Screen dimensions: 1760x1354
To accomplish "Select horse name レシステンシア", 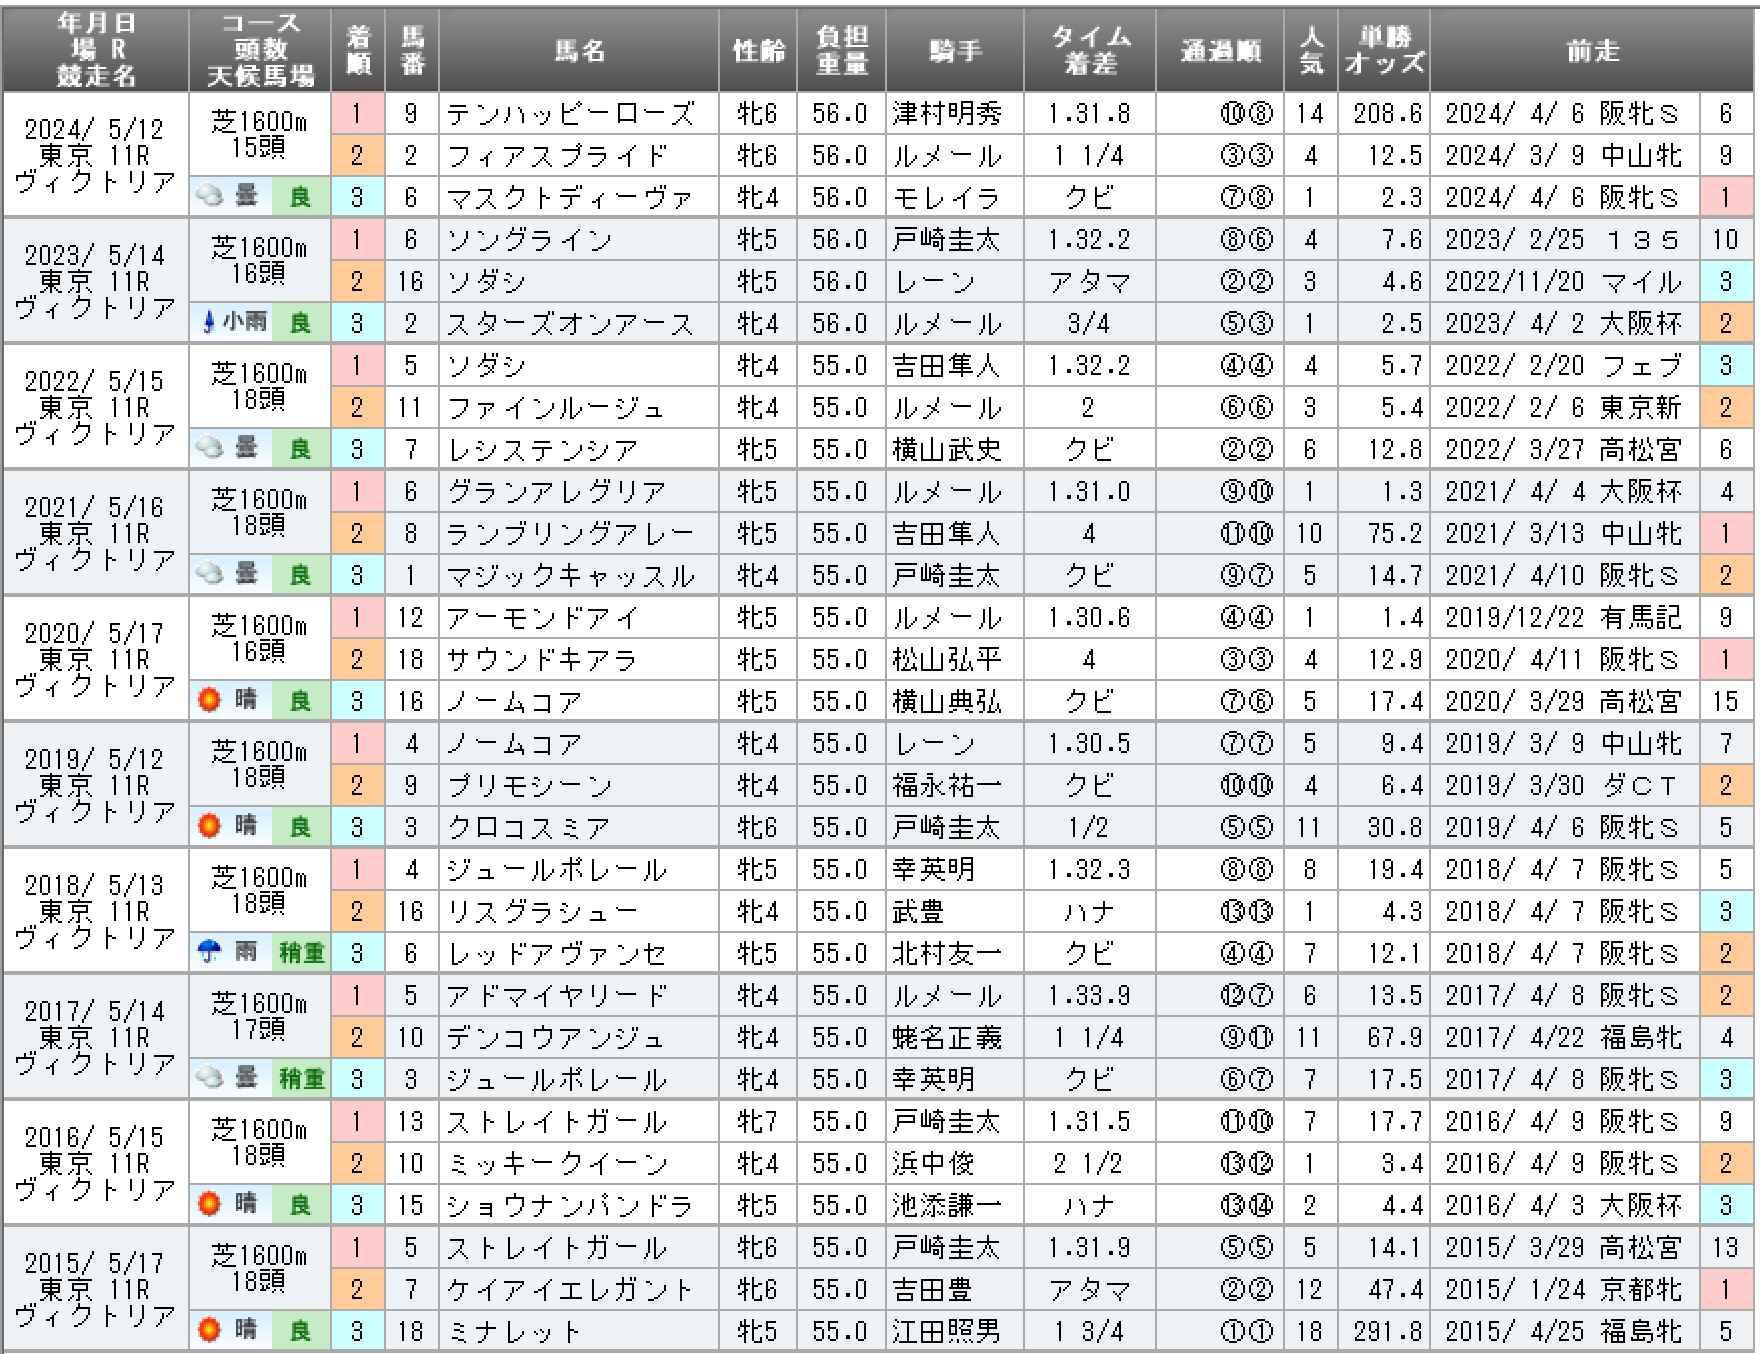I will click(542, 450).
